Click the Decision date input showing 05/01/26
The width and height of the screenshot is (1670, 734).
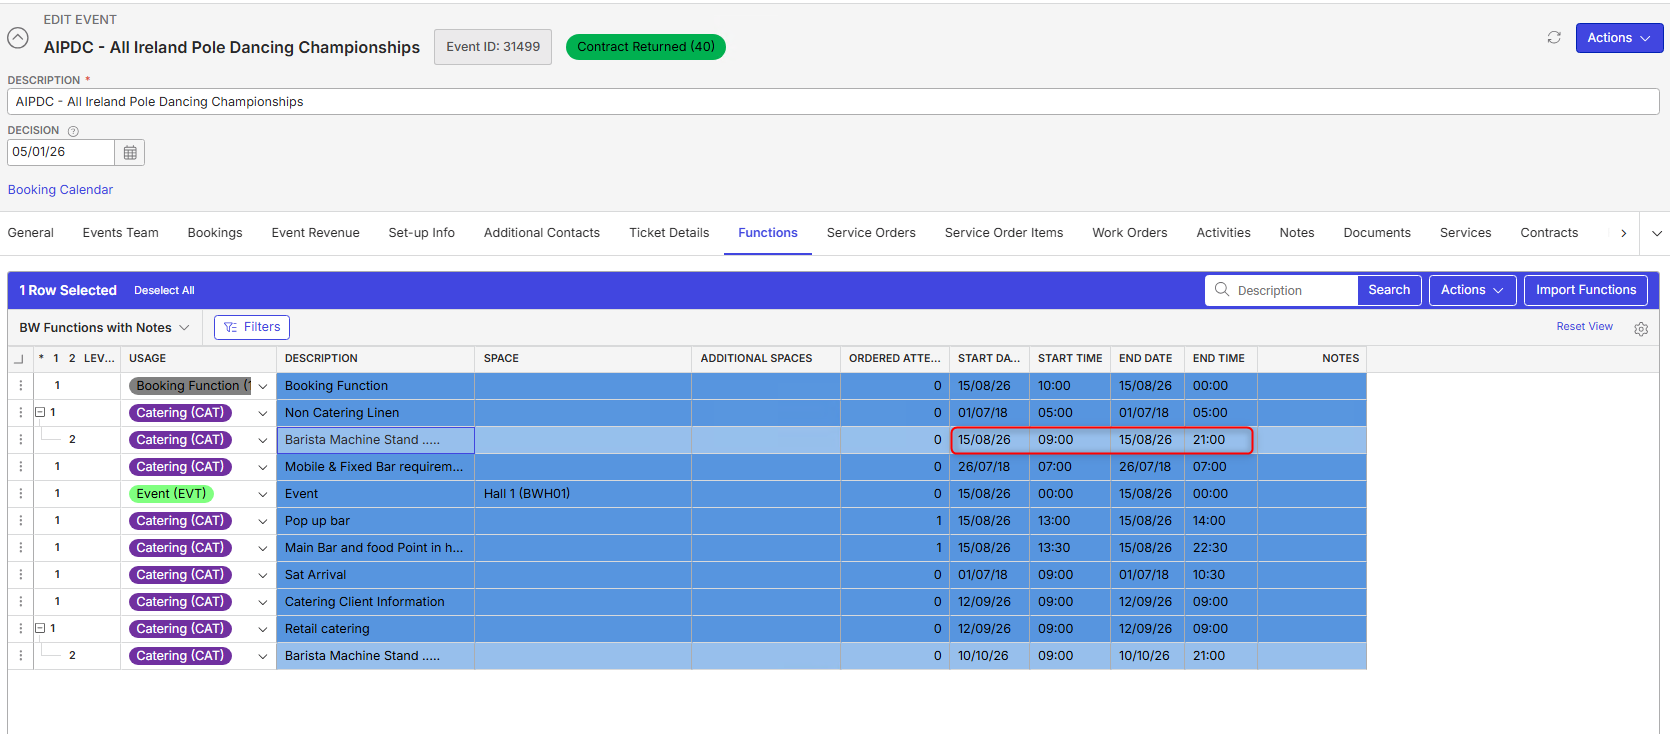61,152
